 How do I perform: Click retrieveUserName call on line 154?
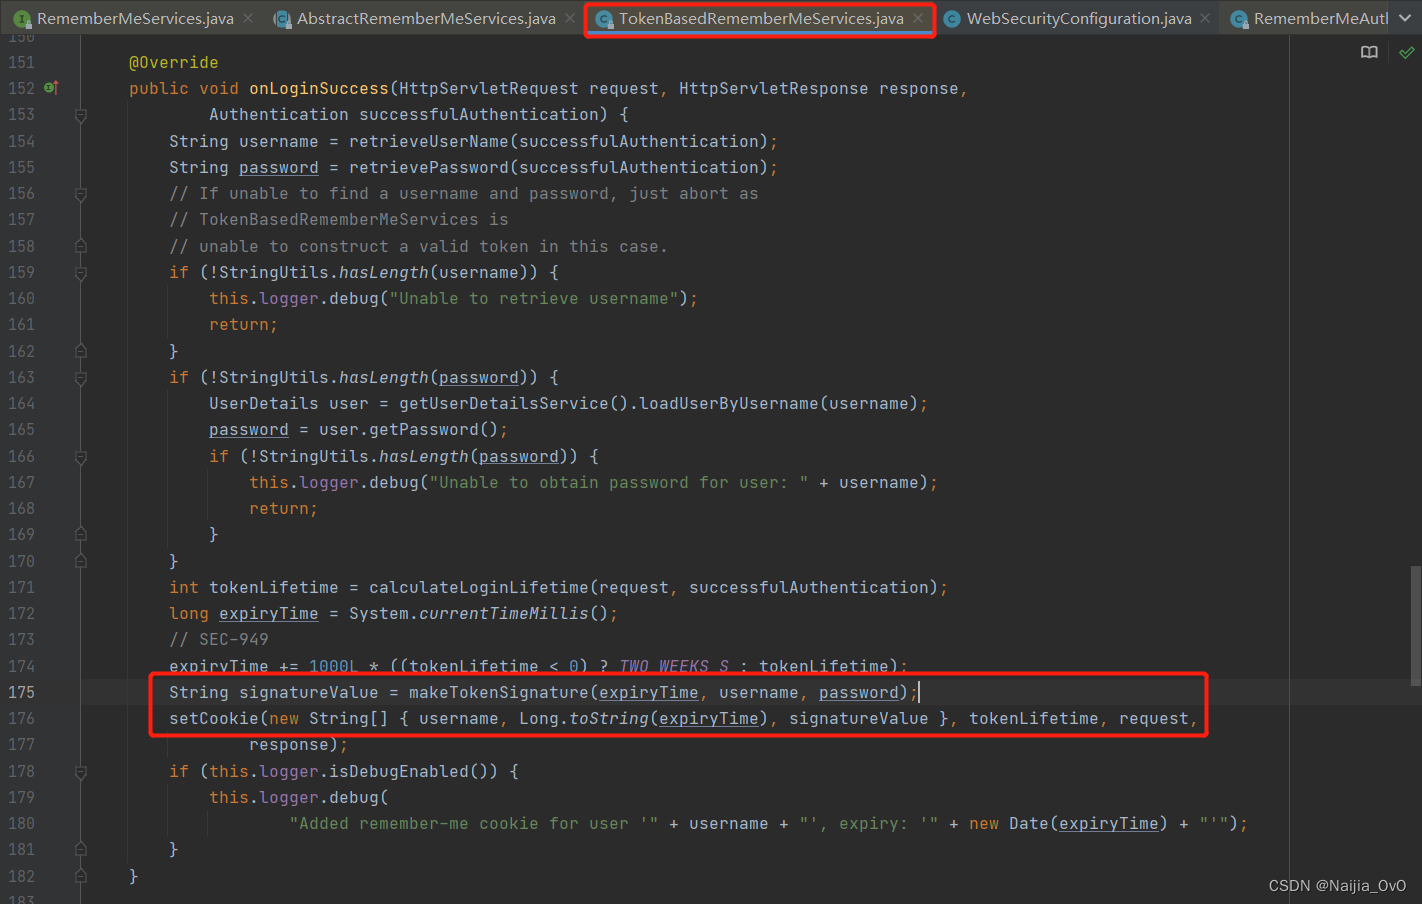tap(428, 141)
